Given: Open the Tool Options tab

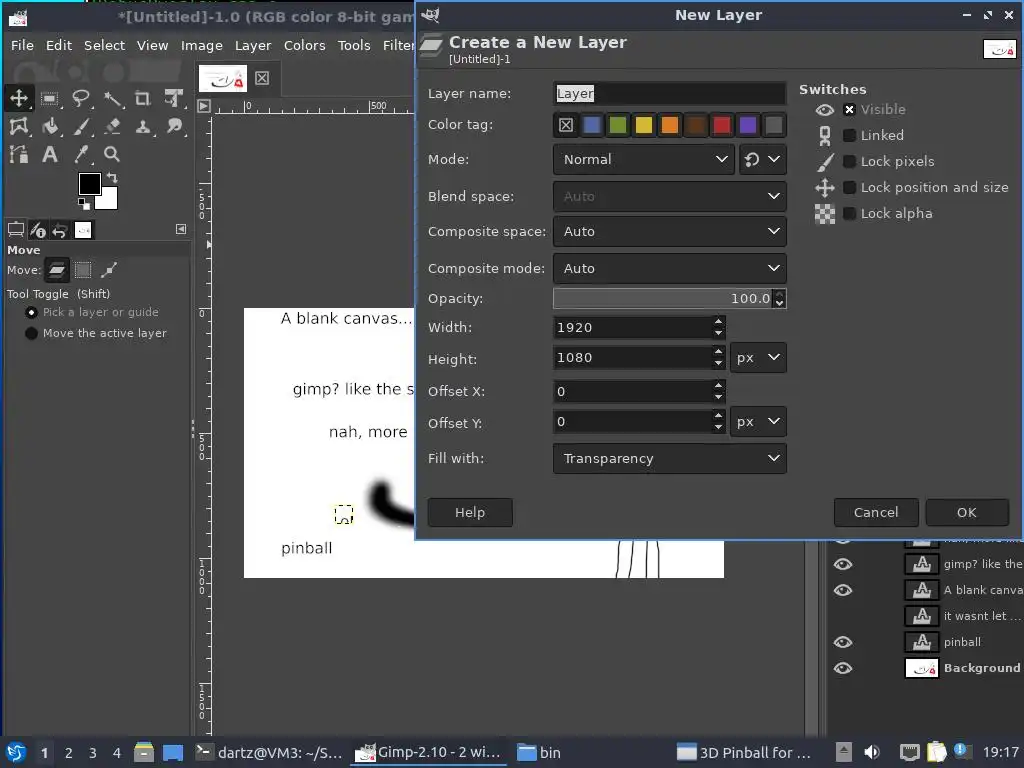Looking at the screenshot, I should [x=16, y=230].
